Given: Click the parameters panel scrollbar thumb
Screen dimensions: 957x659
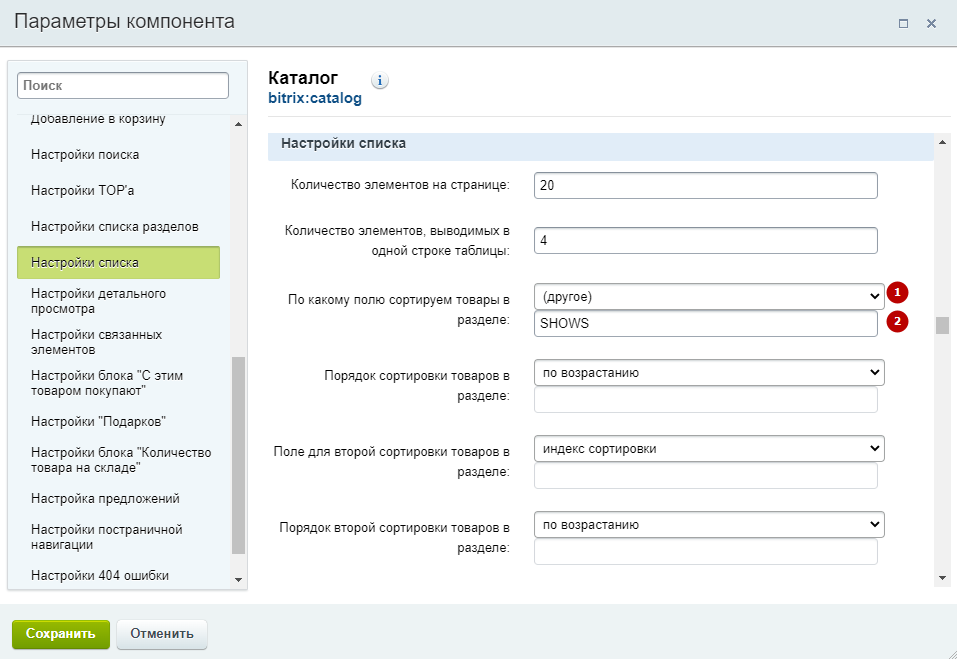Looking at the screenshot, I should click(x=942, y=325).
